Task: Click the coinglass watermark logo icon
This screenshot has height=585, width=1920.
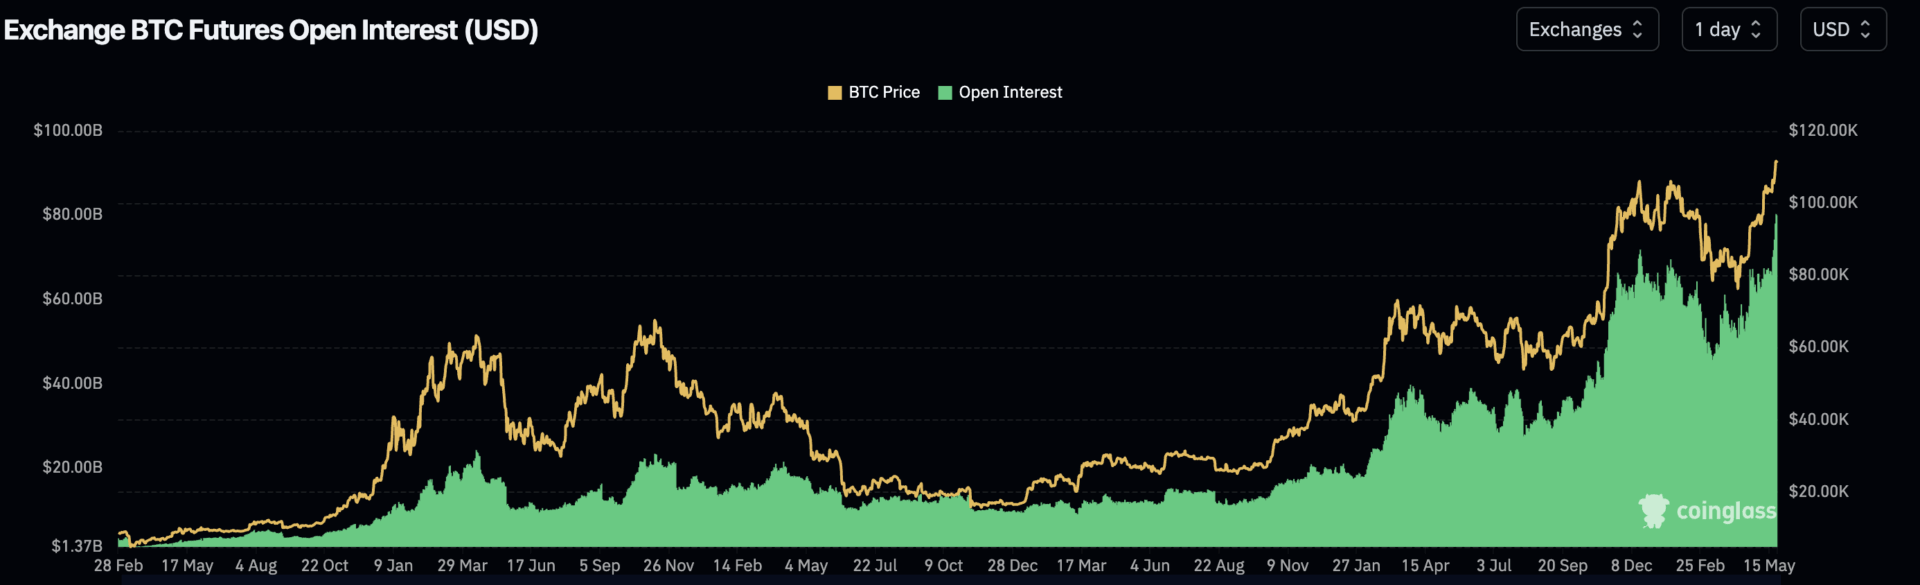Action: 1653,511
